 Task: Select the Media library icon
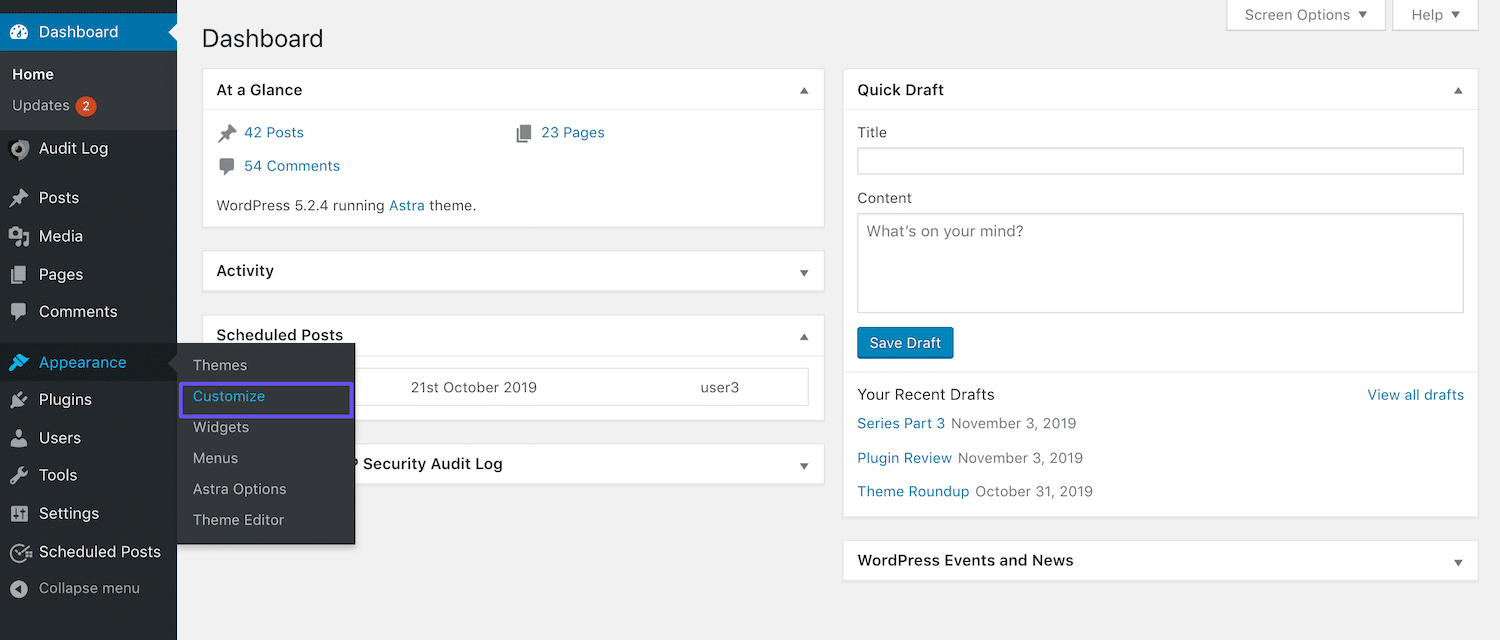(17, 235)
